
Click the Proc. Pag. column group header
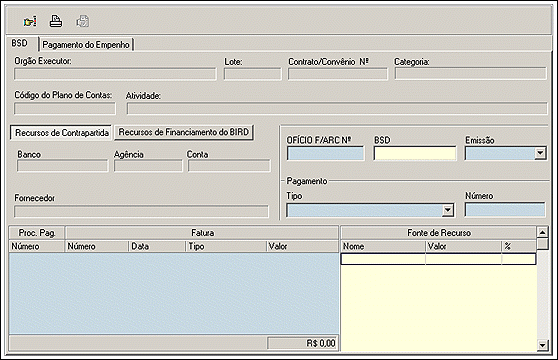37,233
